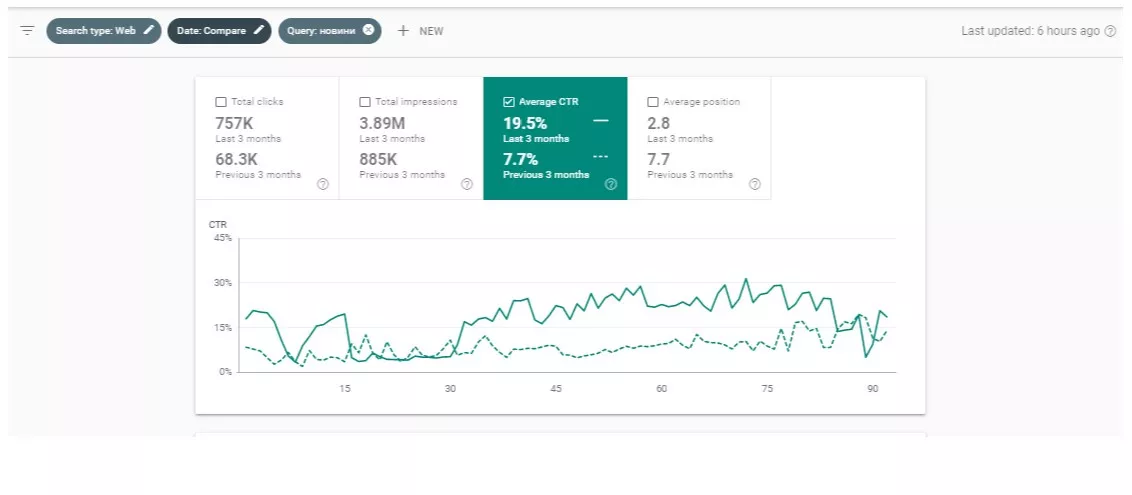This screenshot has height=495, width=1132.
Task: Add a new filter with plus icon
Action: [x=404, y=30]
